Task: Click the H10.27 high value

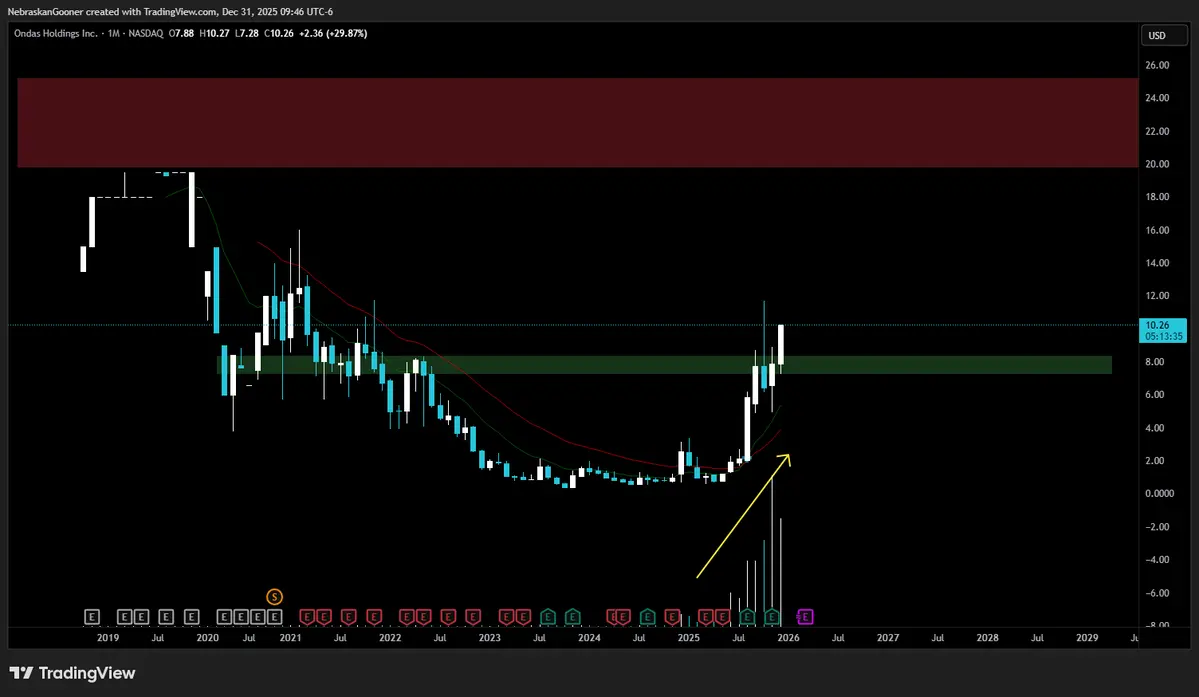Action: [x=214, y=34]
